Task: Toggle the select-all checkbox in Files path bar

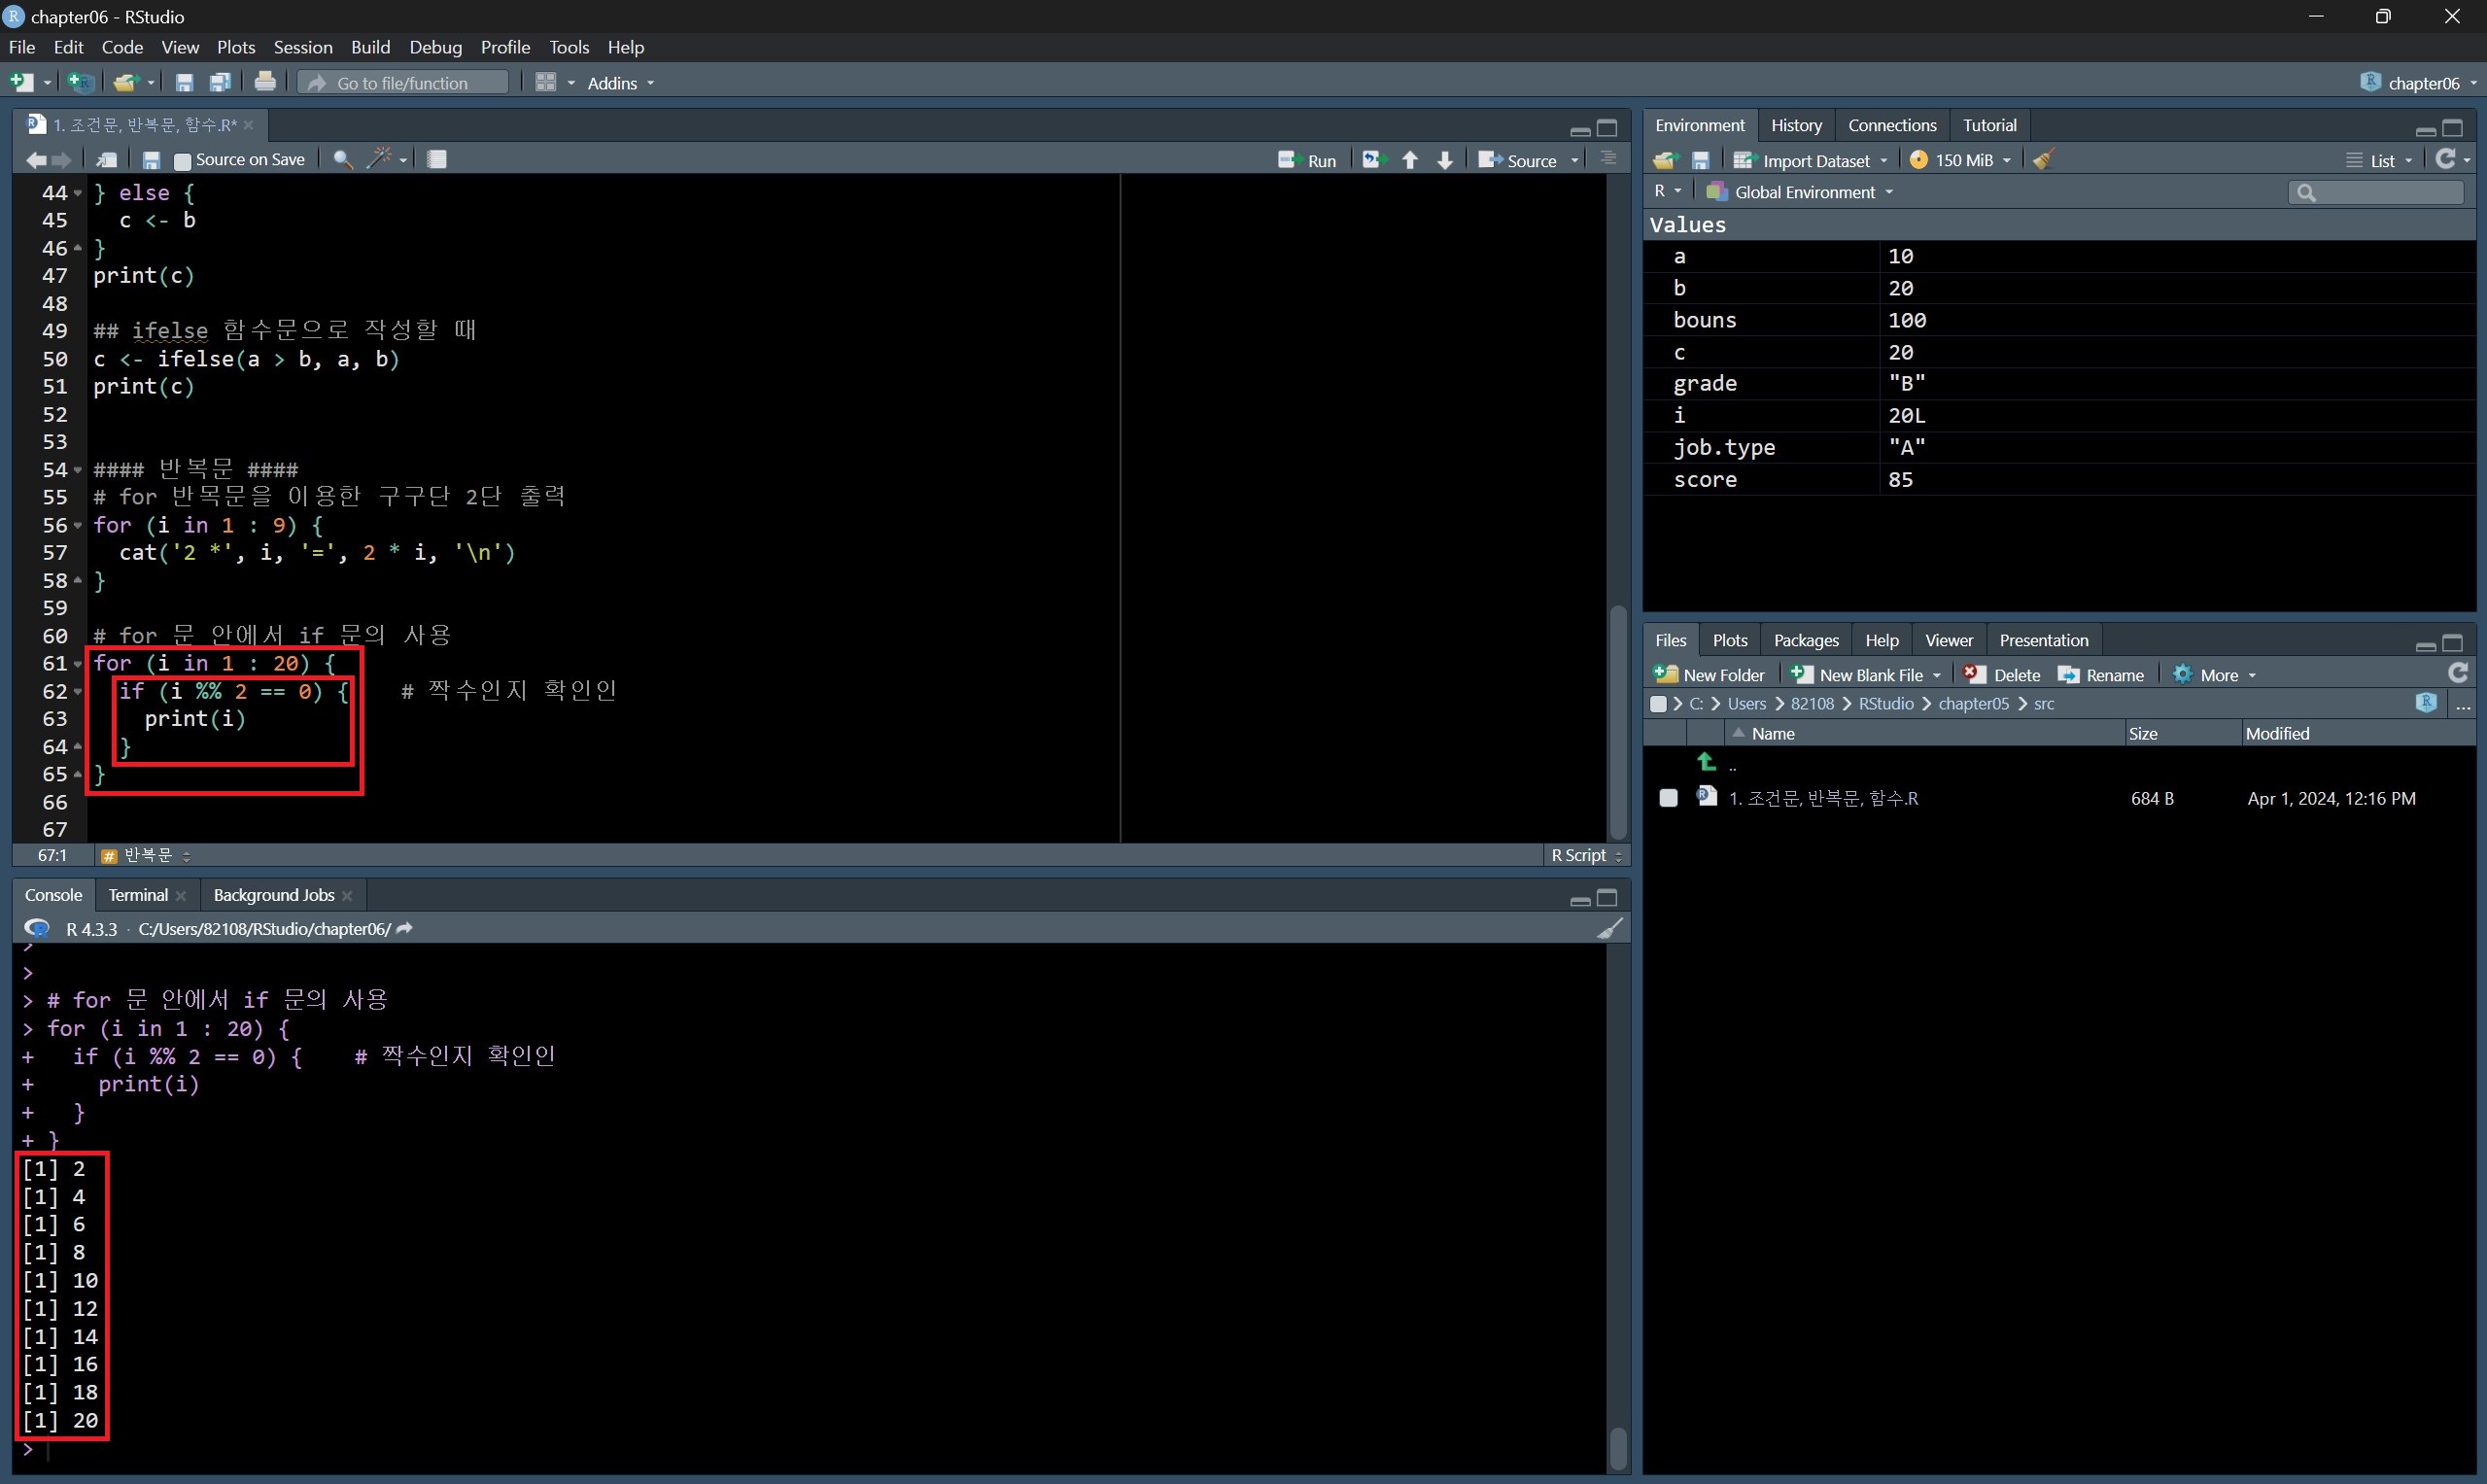Action: pos(1658,704)
